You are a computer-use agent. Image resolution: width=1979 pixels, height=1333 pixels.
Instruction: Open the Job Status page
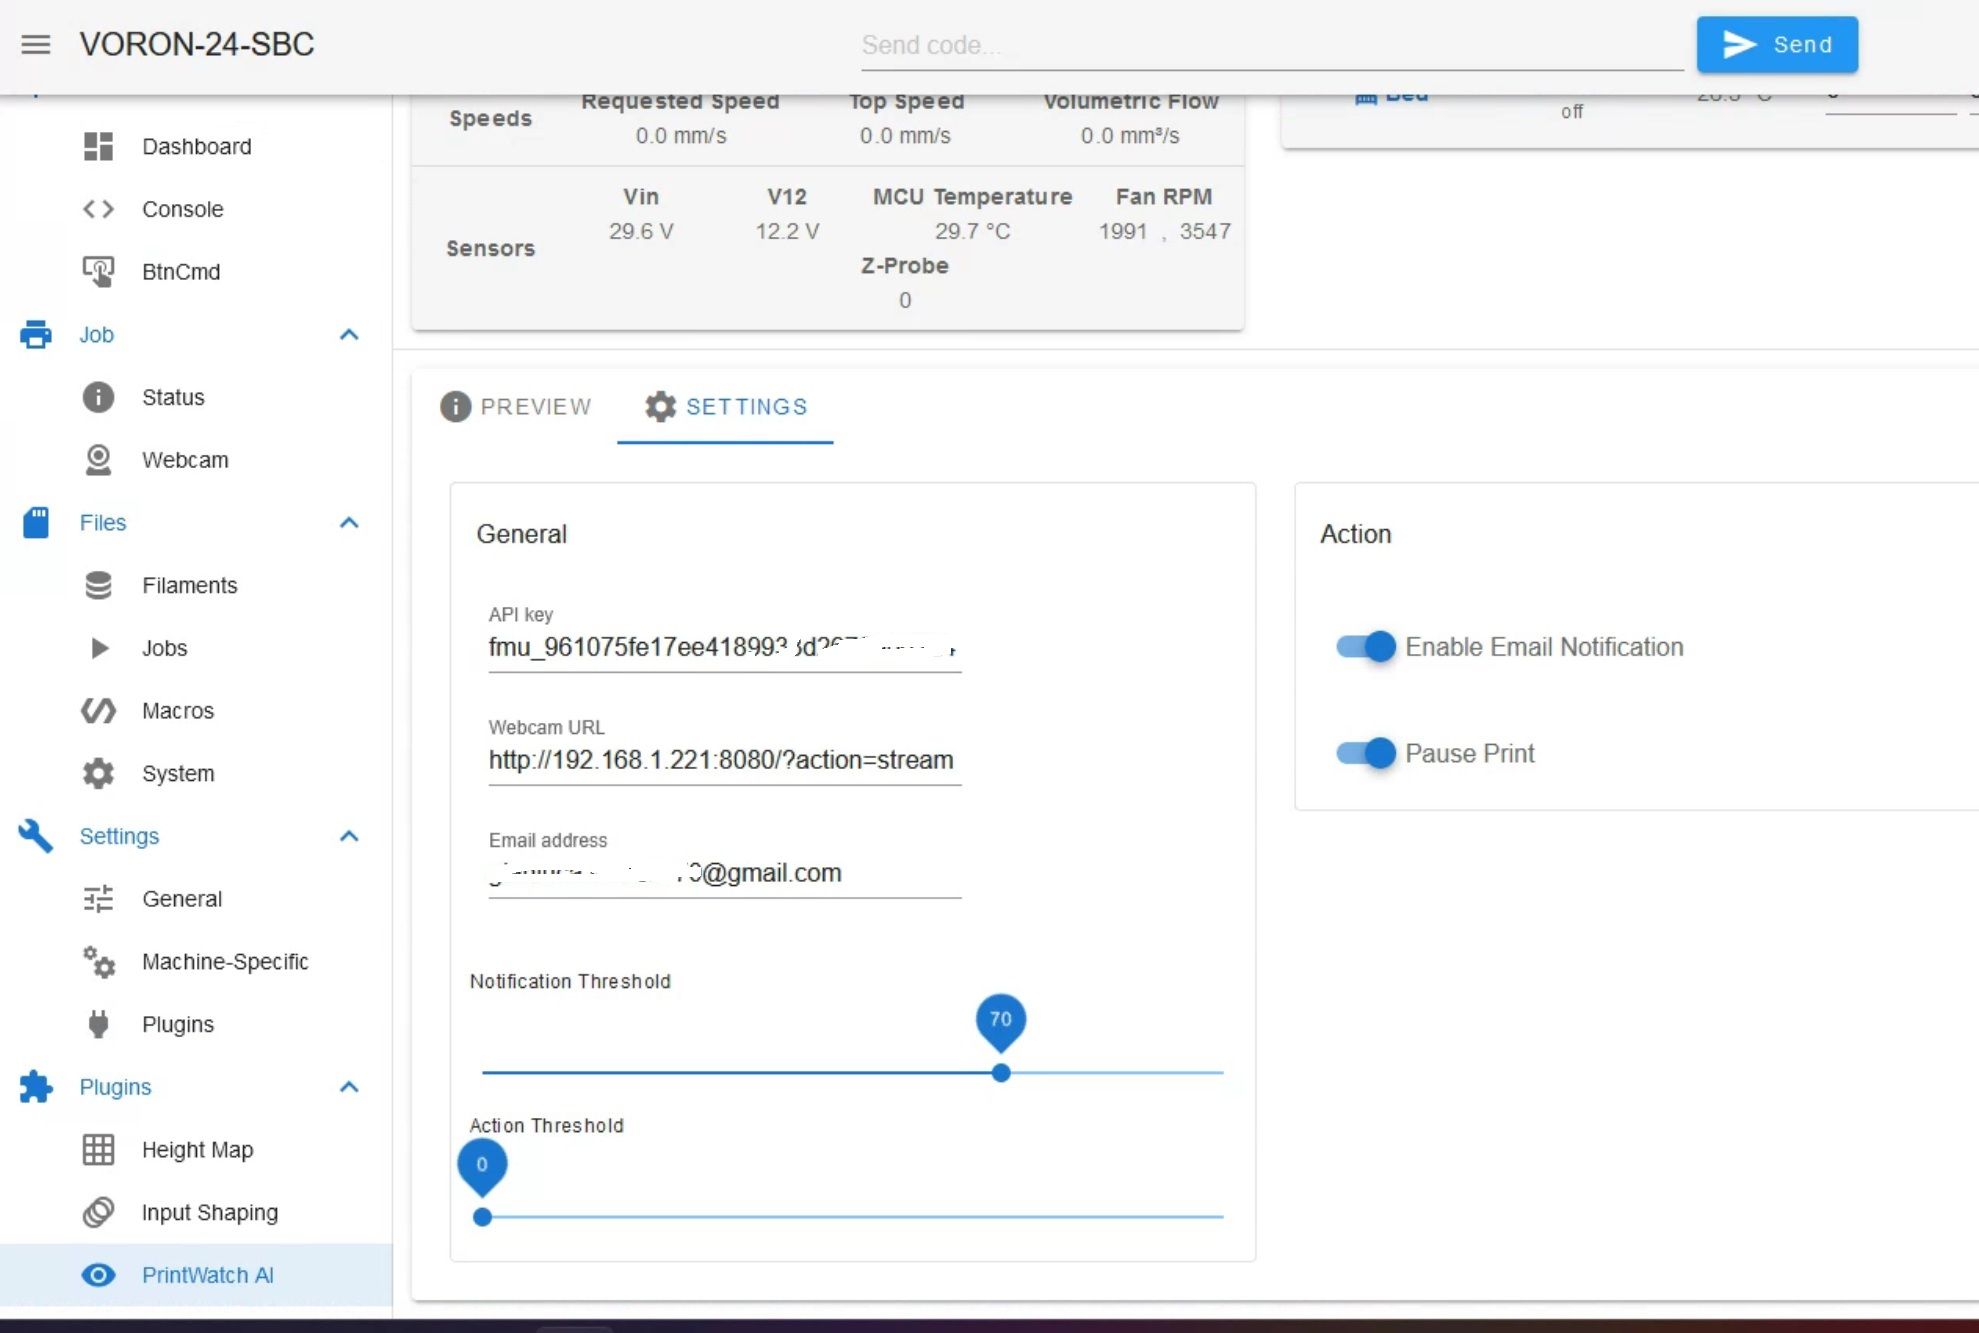point(173,397)
